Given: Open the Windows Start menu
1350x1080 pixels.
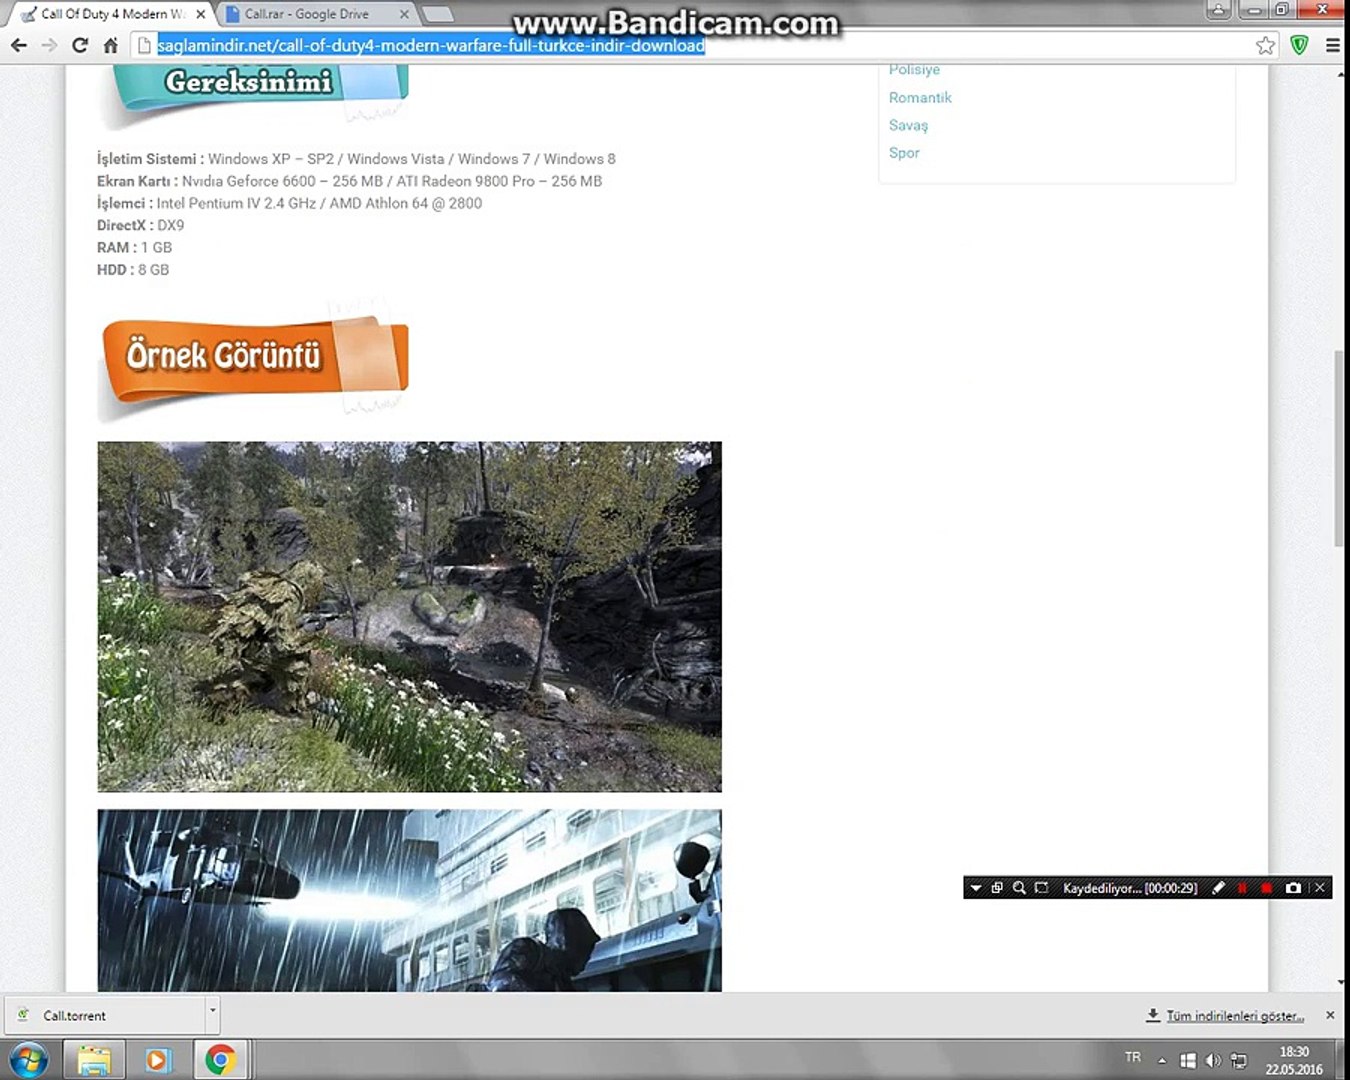Looking at the screenshot, I should tap(28, 1058).
